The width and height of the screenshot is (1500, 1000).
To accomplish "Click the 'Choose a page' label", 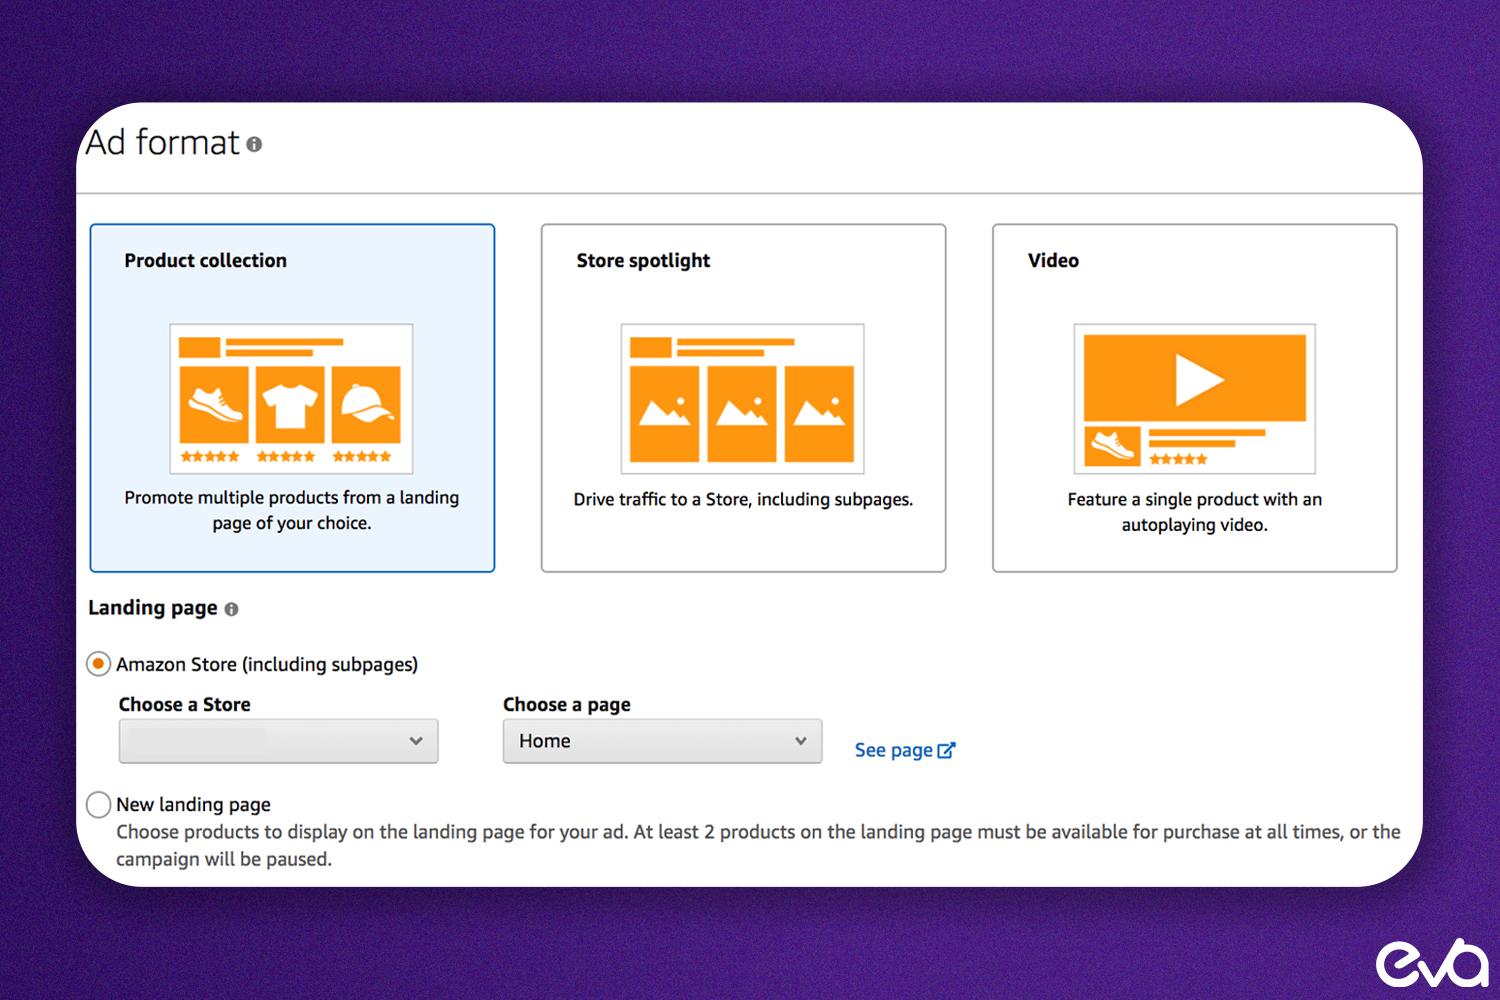I will coord(567,704).
